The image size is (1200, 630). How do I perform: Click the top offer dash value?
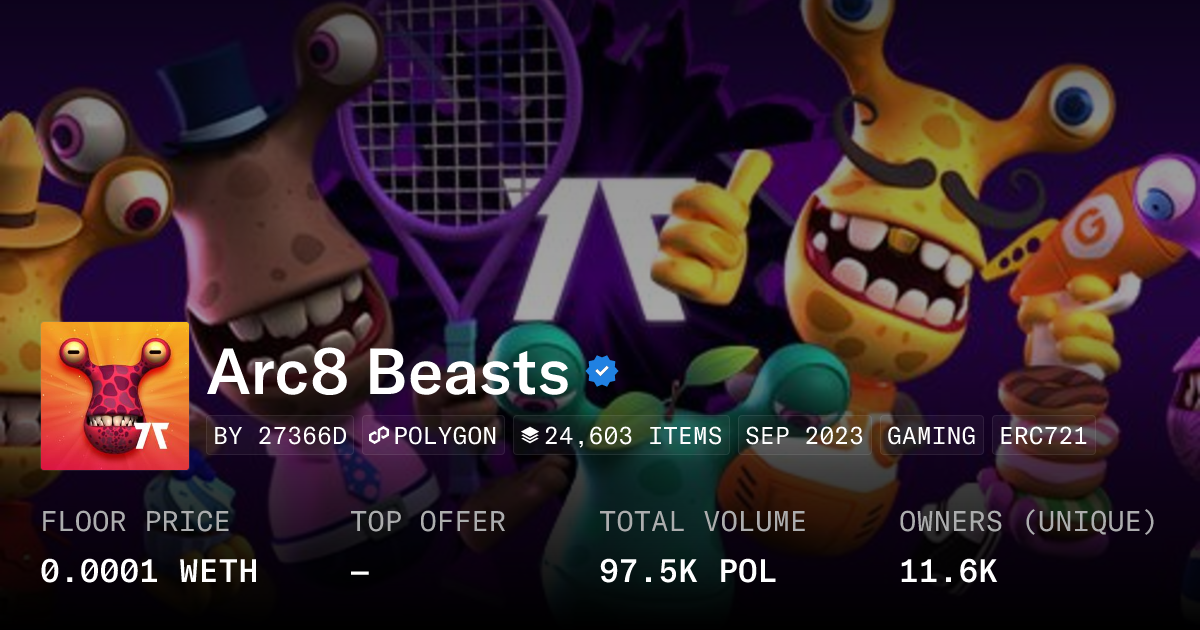pyautogui.click(x=360, y=572)
